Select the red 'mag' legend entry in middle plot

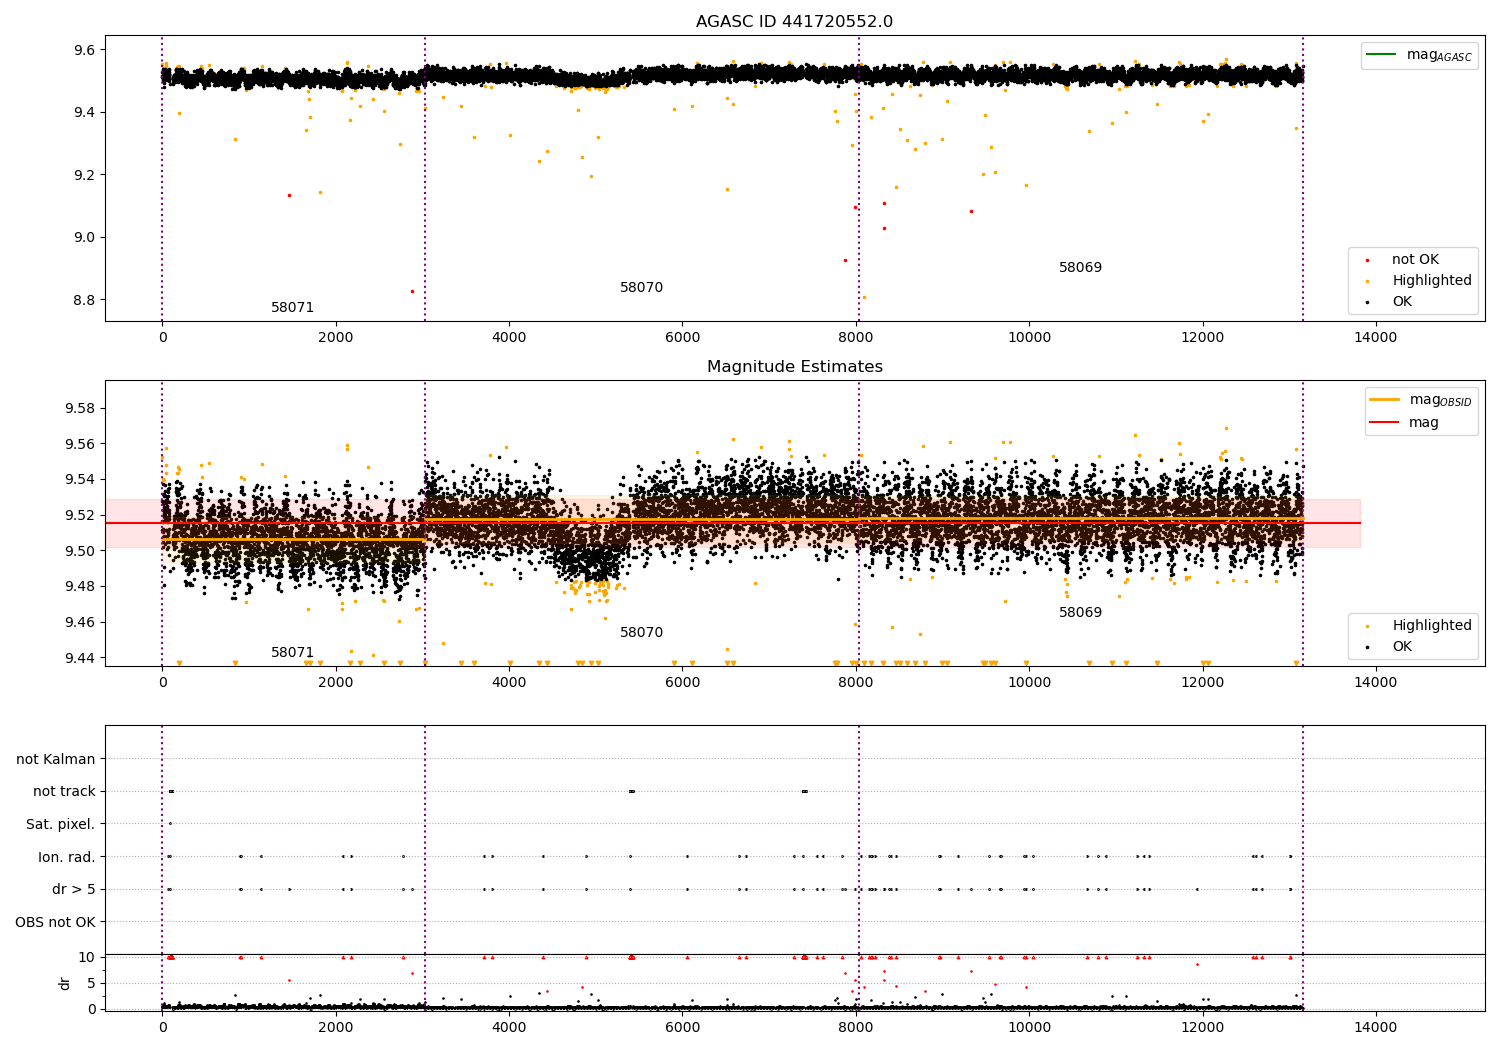(x=1404, y=423)
